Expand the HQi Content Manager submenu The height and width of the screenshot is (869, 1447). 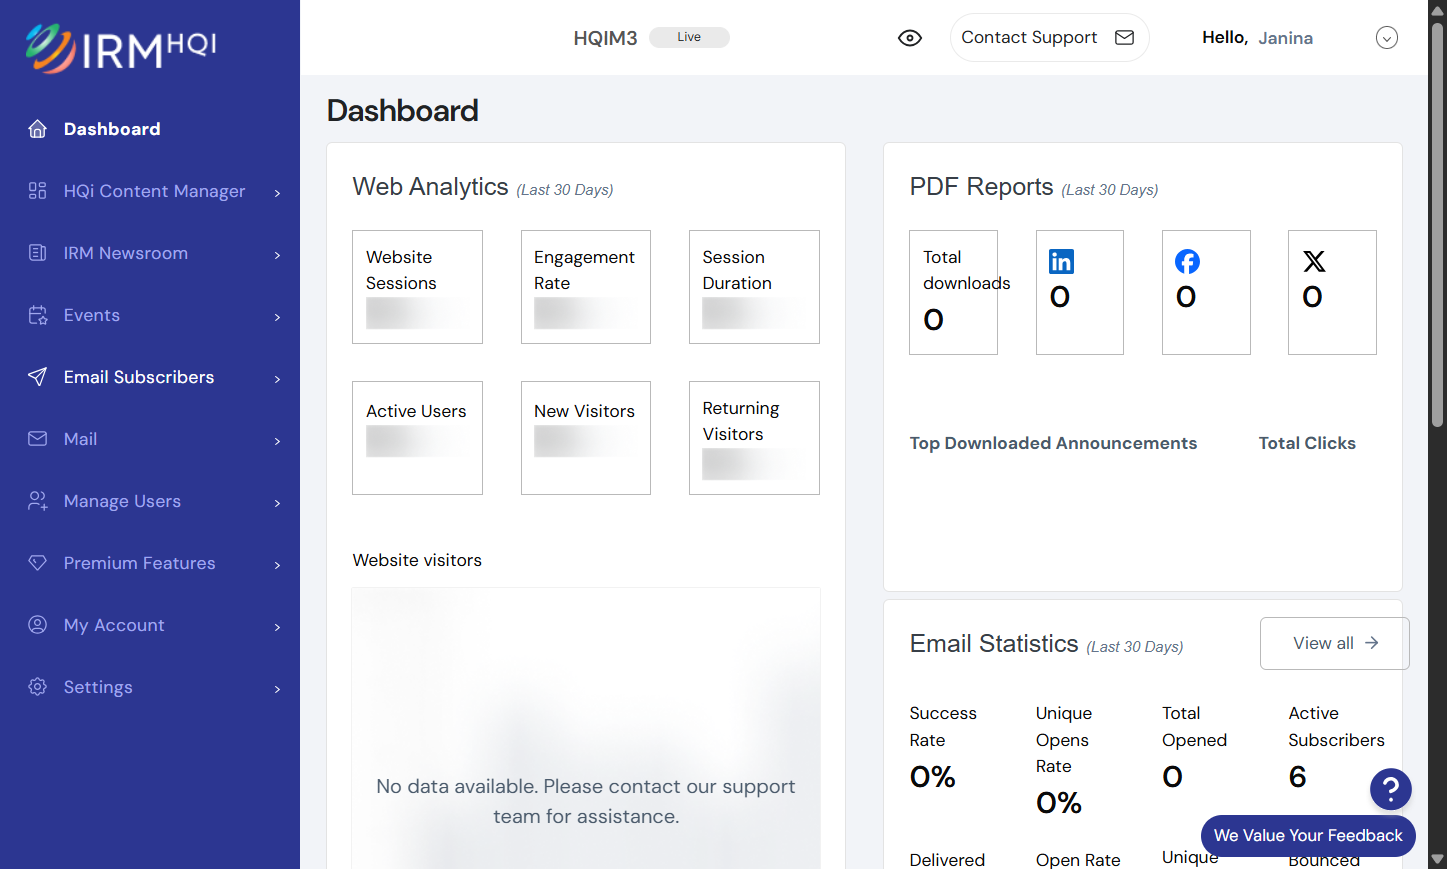click(x=277, y=192)
